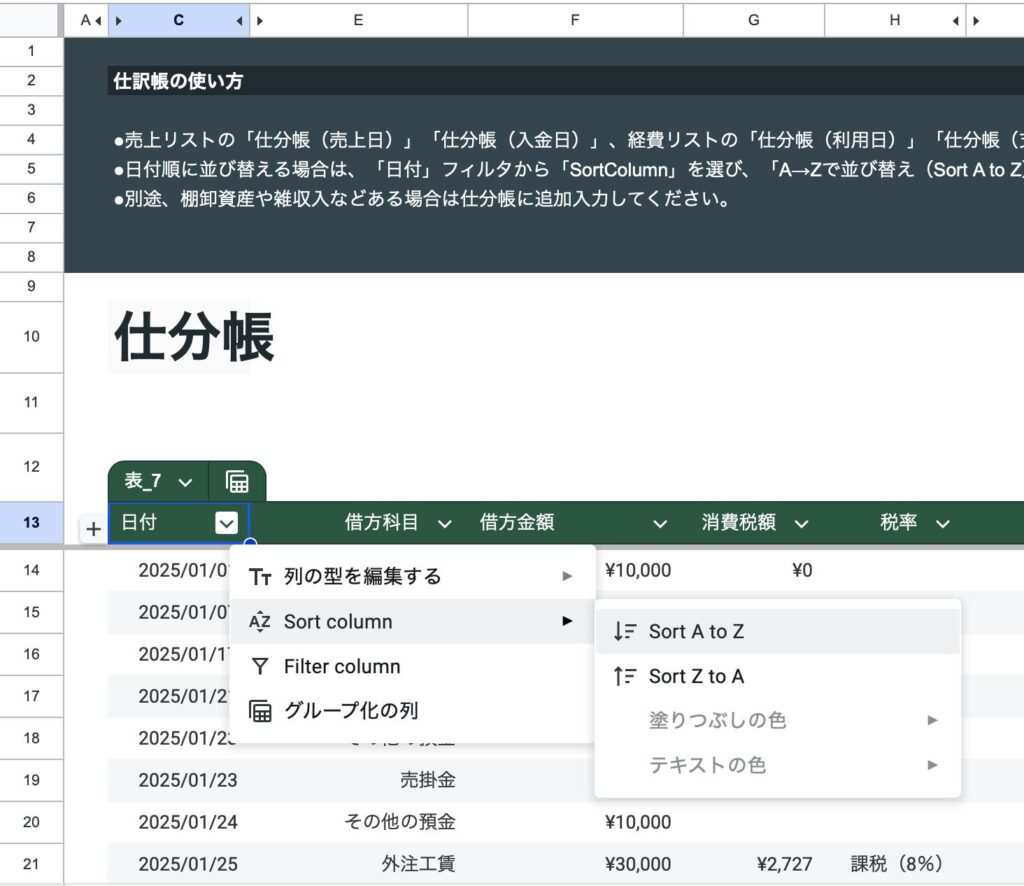Image resolution: width=1024 pixels, height=886 pixels.
Task: Select column E header
Action: point(359,20)
